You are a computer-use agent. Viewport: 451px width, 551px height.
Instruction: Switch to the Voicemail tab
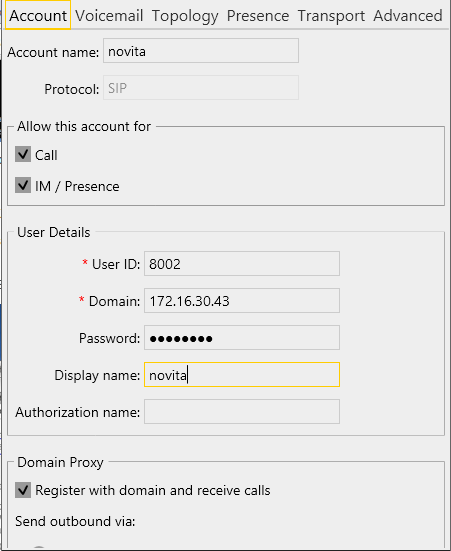(109, 16)
